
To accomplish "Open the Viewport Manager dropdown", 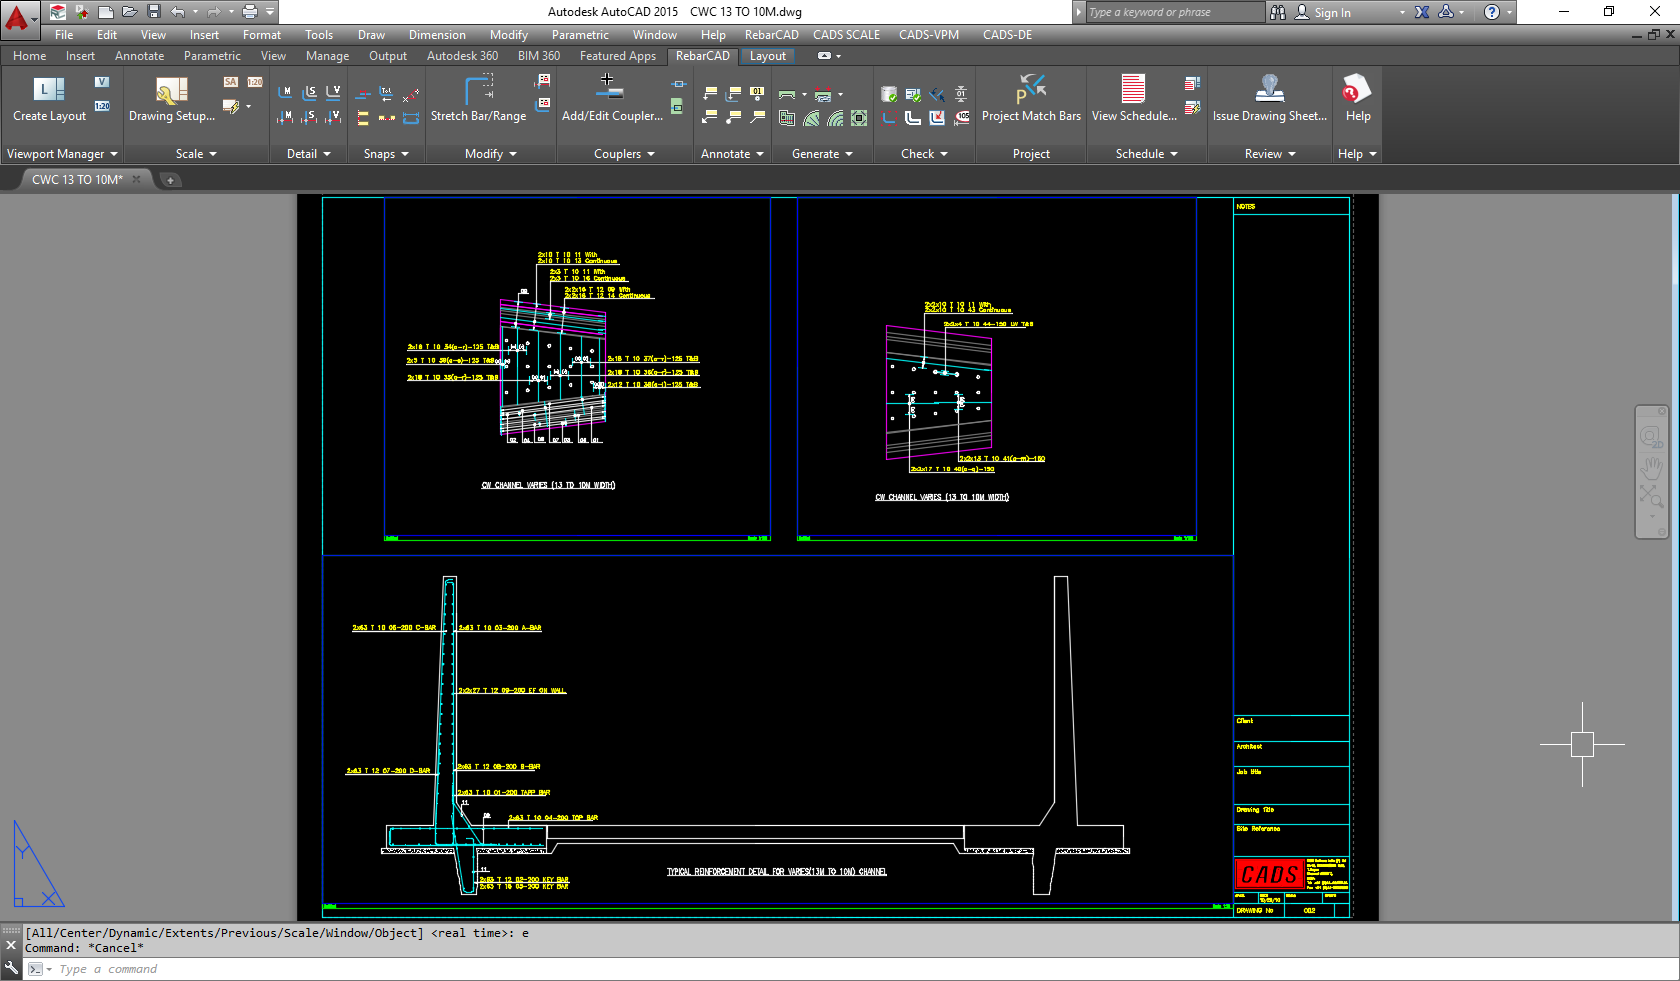I will (x=113, y=153).
